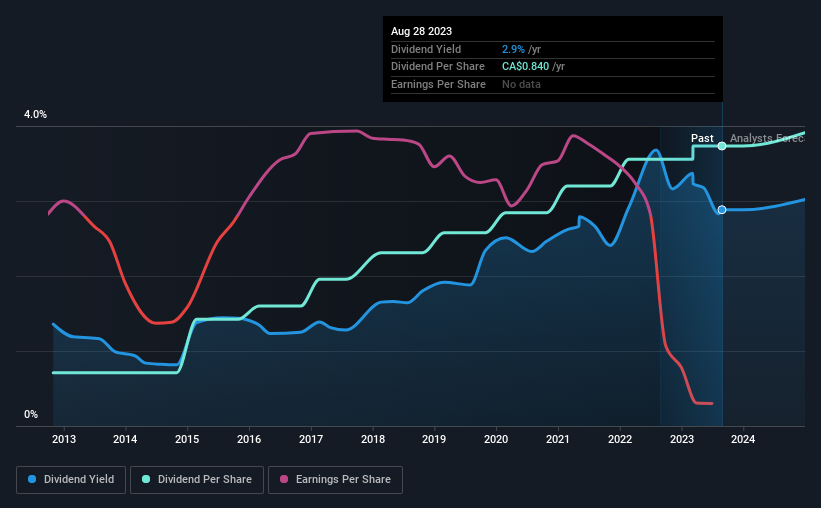Click the 2023 x-axis label

682,439
